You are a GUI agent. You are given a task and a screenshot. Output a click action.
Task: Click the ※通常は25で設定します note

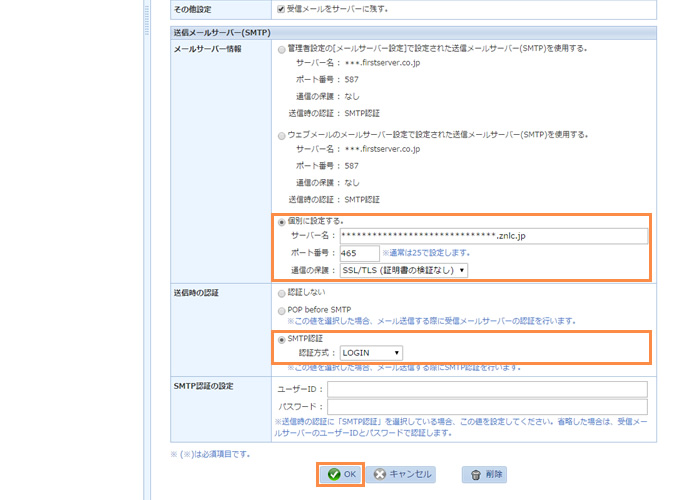[x=426, y=253]
